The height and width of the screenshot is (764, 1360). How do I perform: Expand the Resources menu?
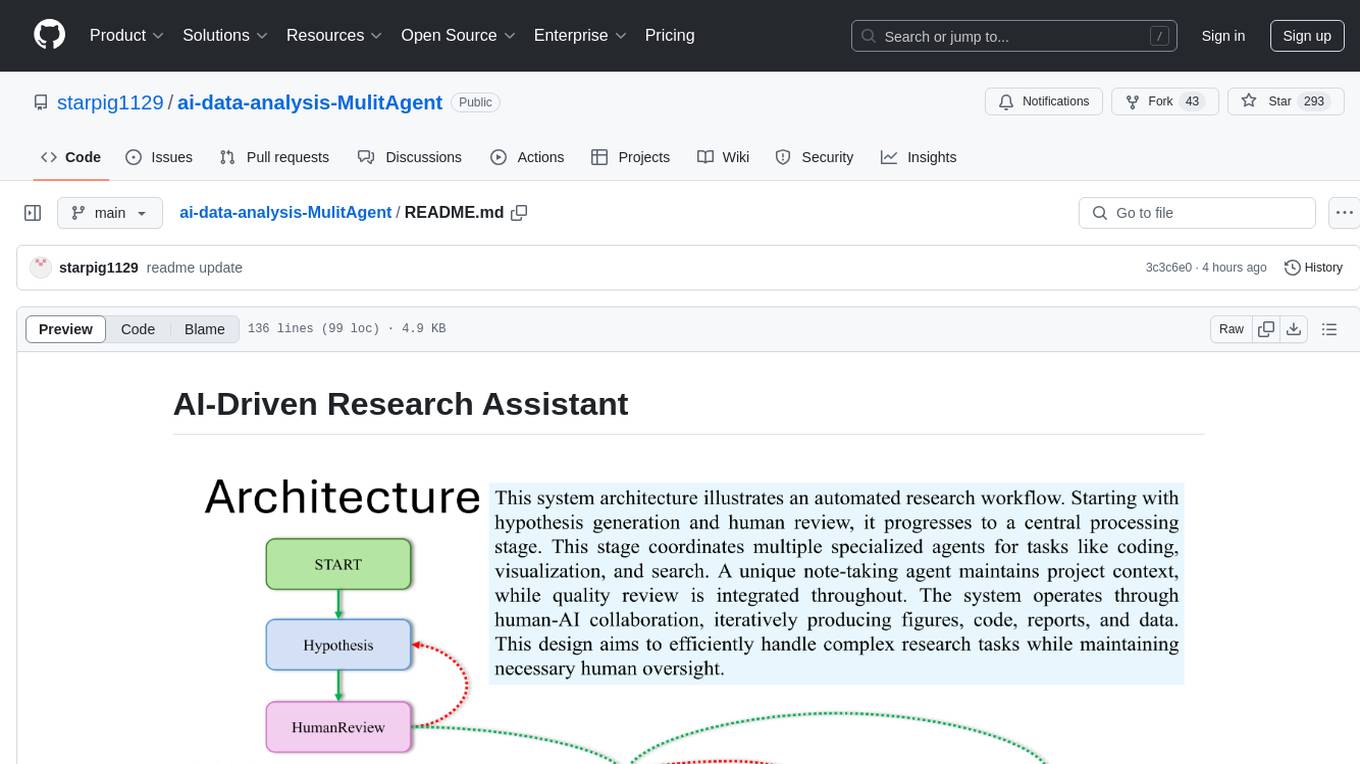pyautogui.click(x=334, y=35)
